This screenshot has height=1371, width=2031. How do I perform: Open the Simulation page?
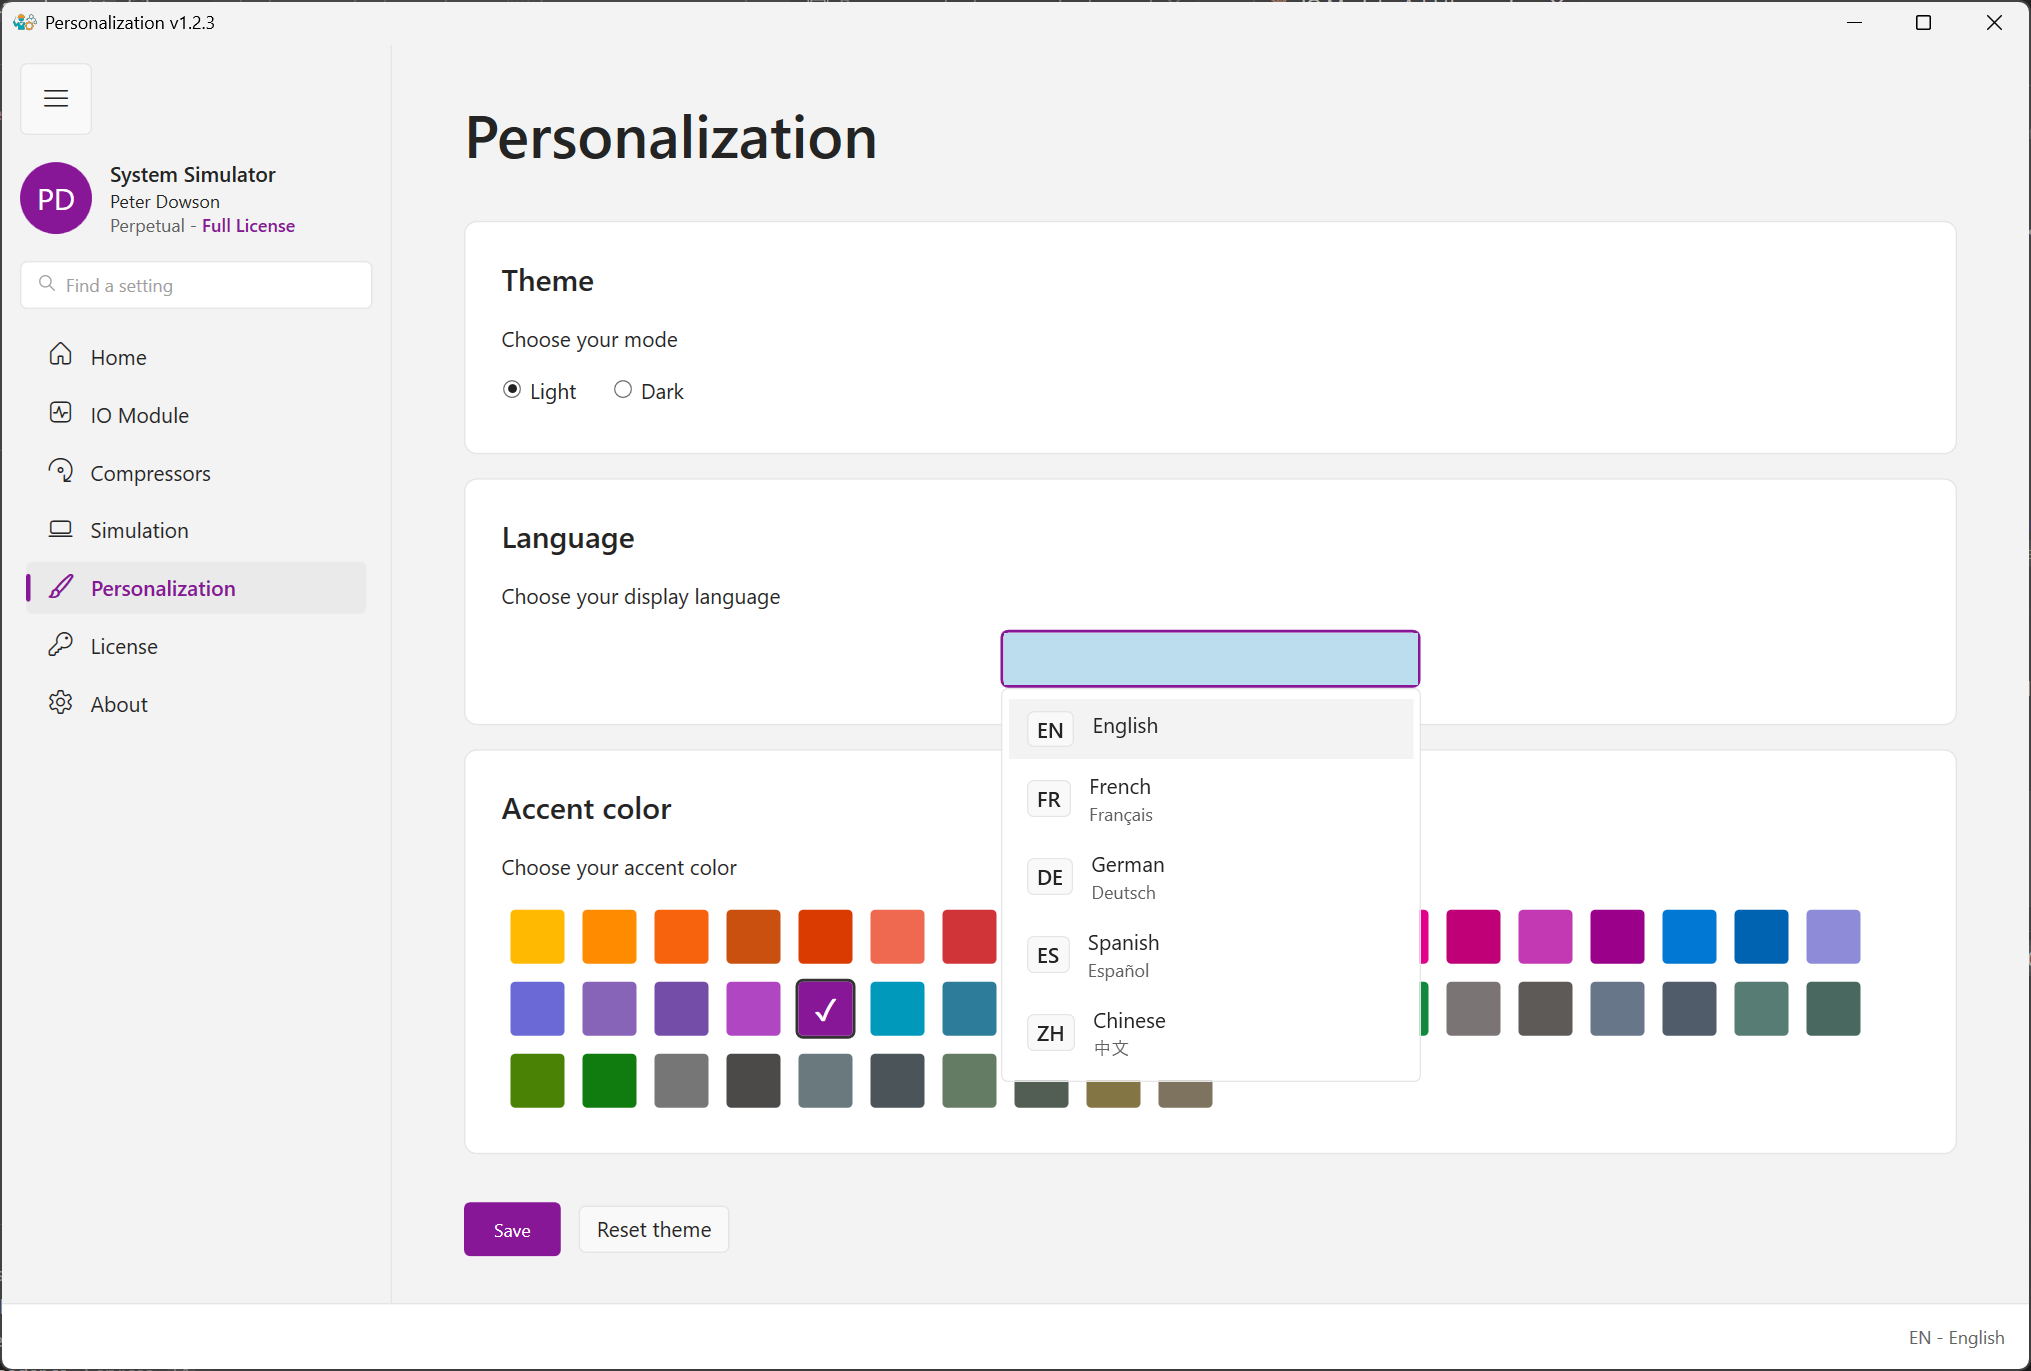point(139,530)
